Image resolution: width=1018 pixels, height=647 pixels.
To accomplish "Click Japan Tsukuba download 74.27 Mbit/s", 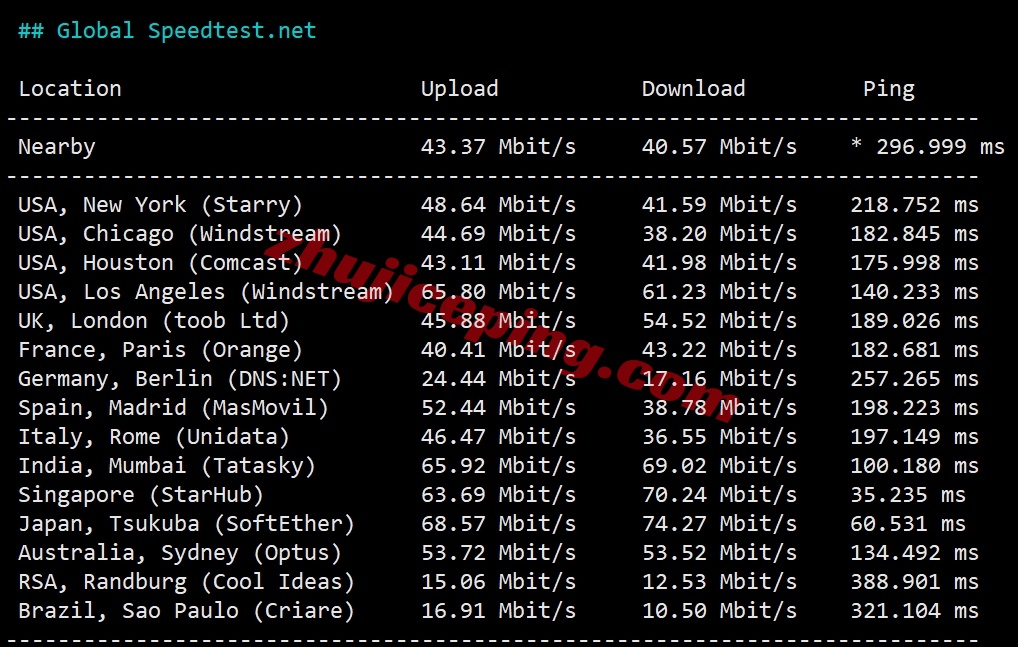I will [719, 524].
